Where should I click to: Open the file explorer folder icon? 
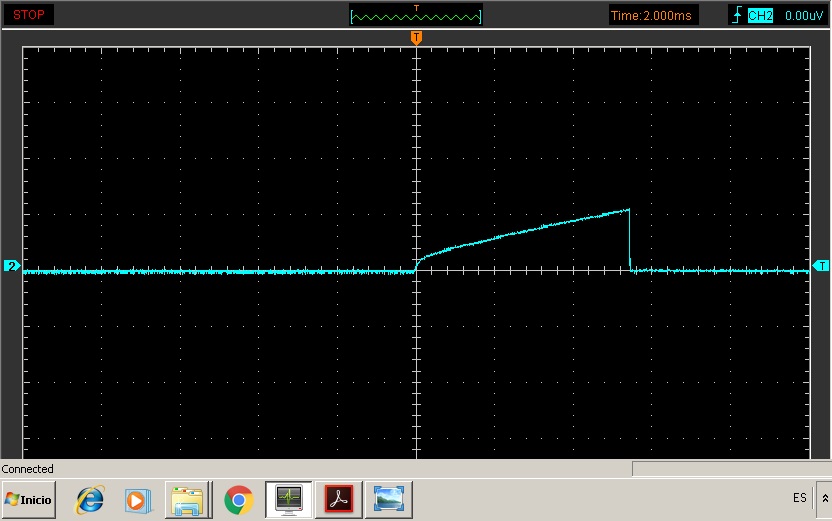pyautogui.click(x=187, y=499)
